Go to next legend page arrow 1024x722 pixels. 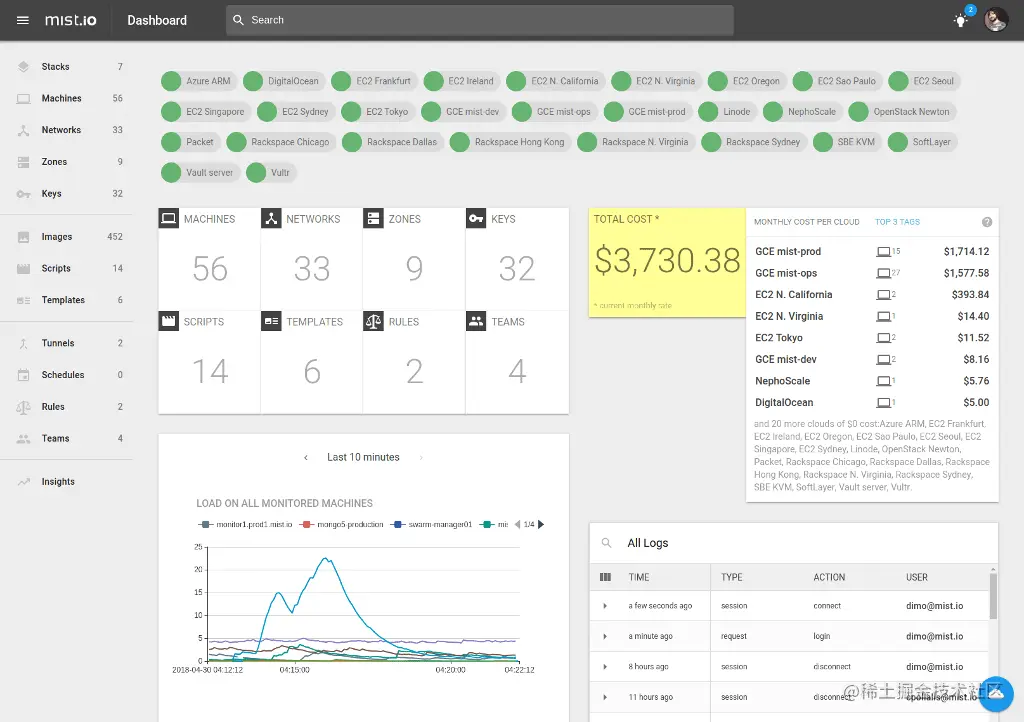point(541,524)
